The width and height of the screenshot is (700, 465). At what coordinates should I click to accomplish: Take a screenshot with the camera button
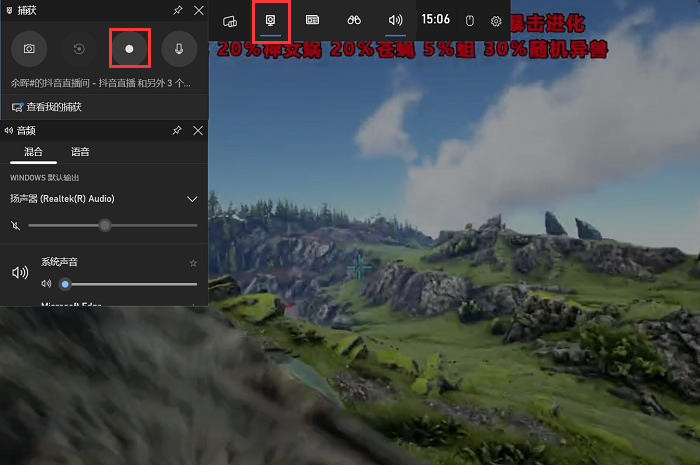pos(29,49)
